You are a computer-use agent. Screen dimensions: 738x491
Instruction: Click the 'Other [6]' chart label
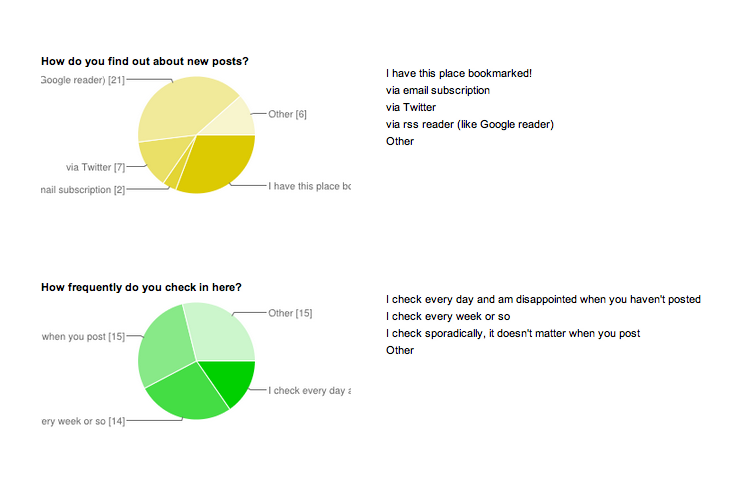click(x=287, y=114)
